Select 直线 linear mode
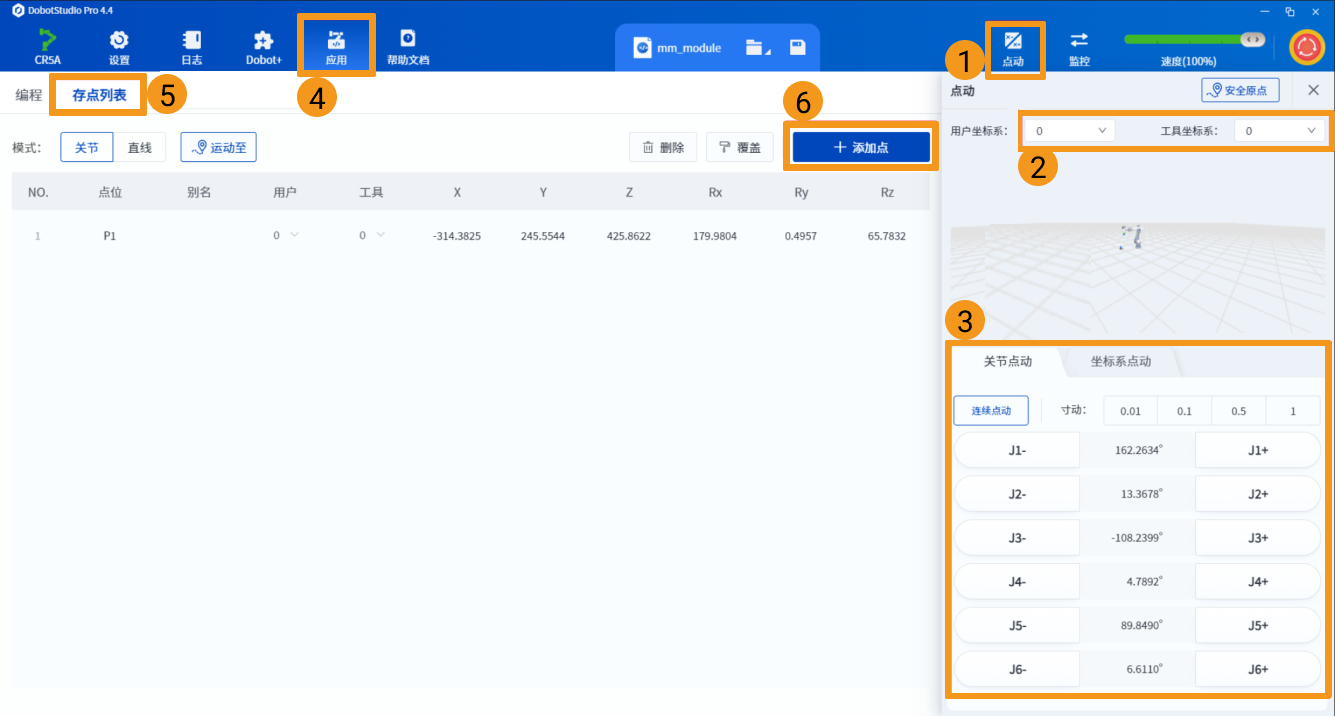This screenshot has height=717, width=1335. 139,147
